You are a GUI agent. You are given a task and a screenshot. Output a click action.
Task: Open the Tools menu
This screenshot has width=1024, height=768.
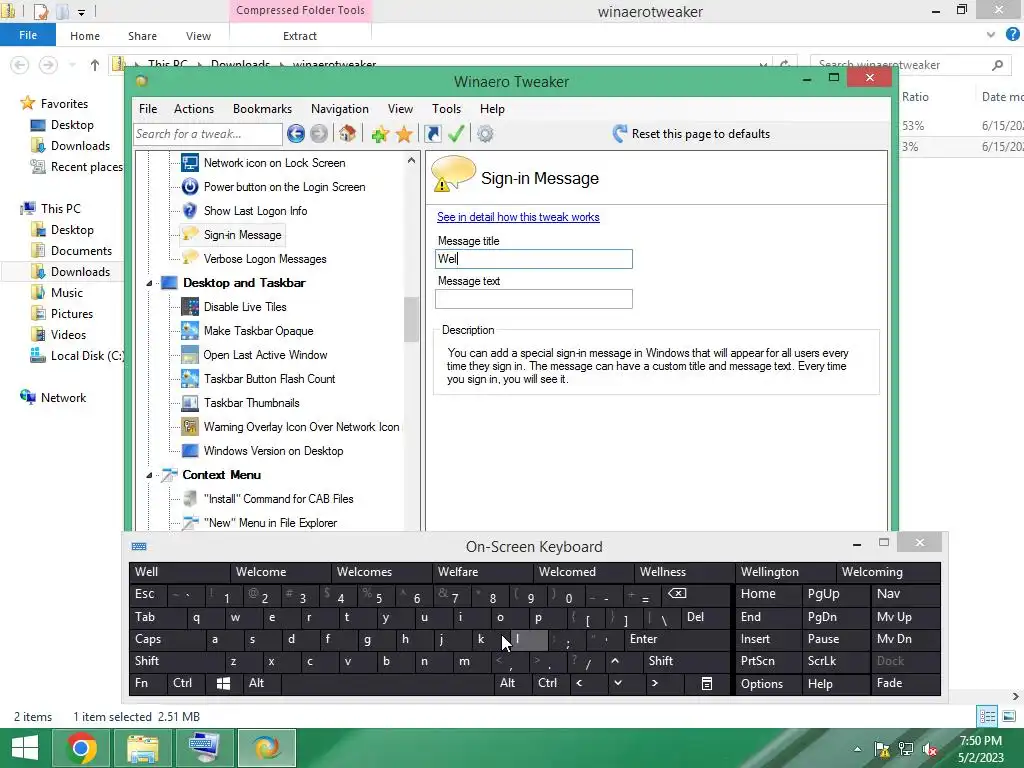click(x=446, y=109)
